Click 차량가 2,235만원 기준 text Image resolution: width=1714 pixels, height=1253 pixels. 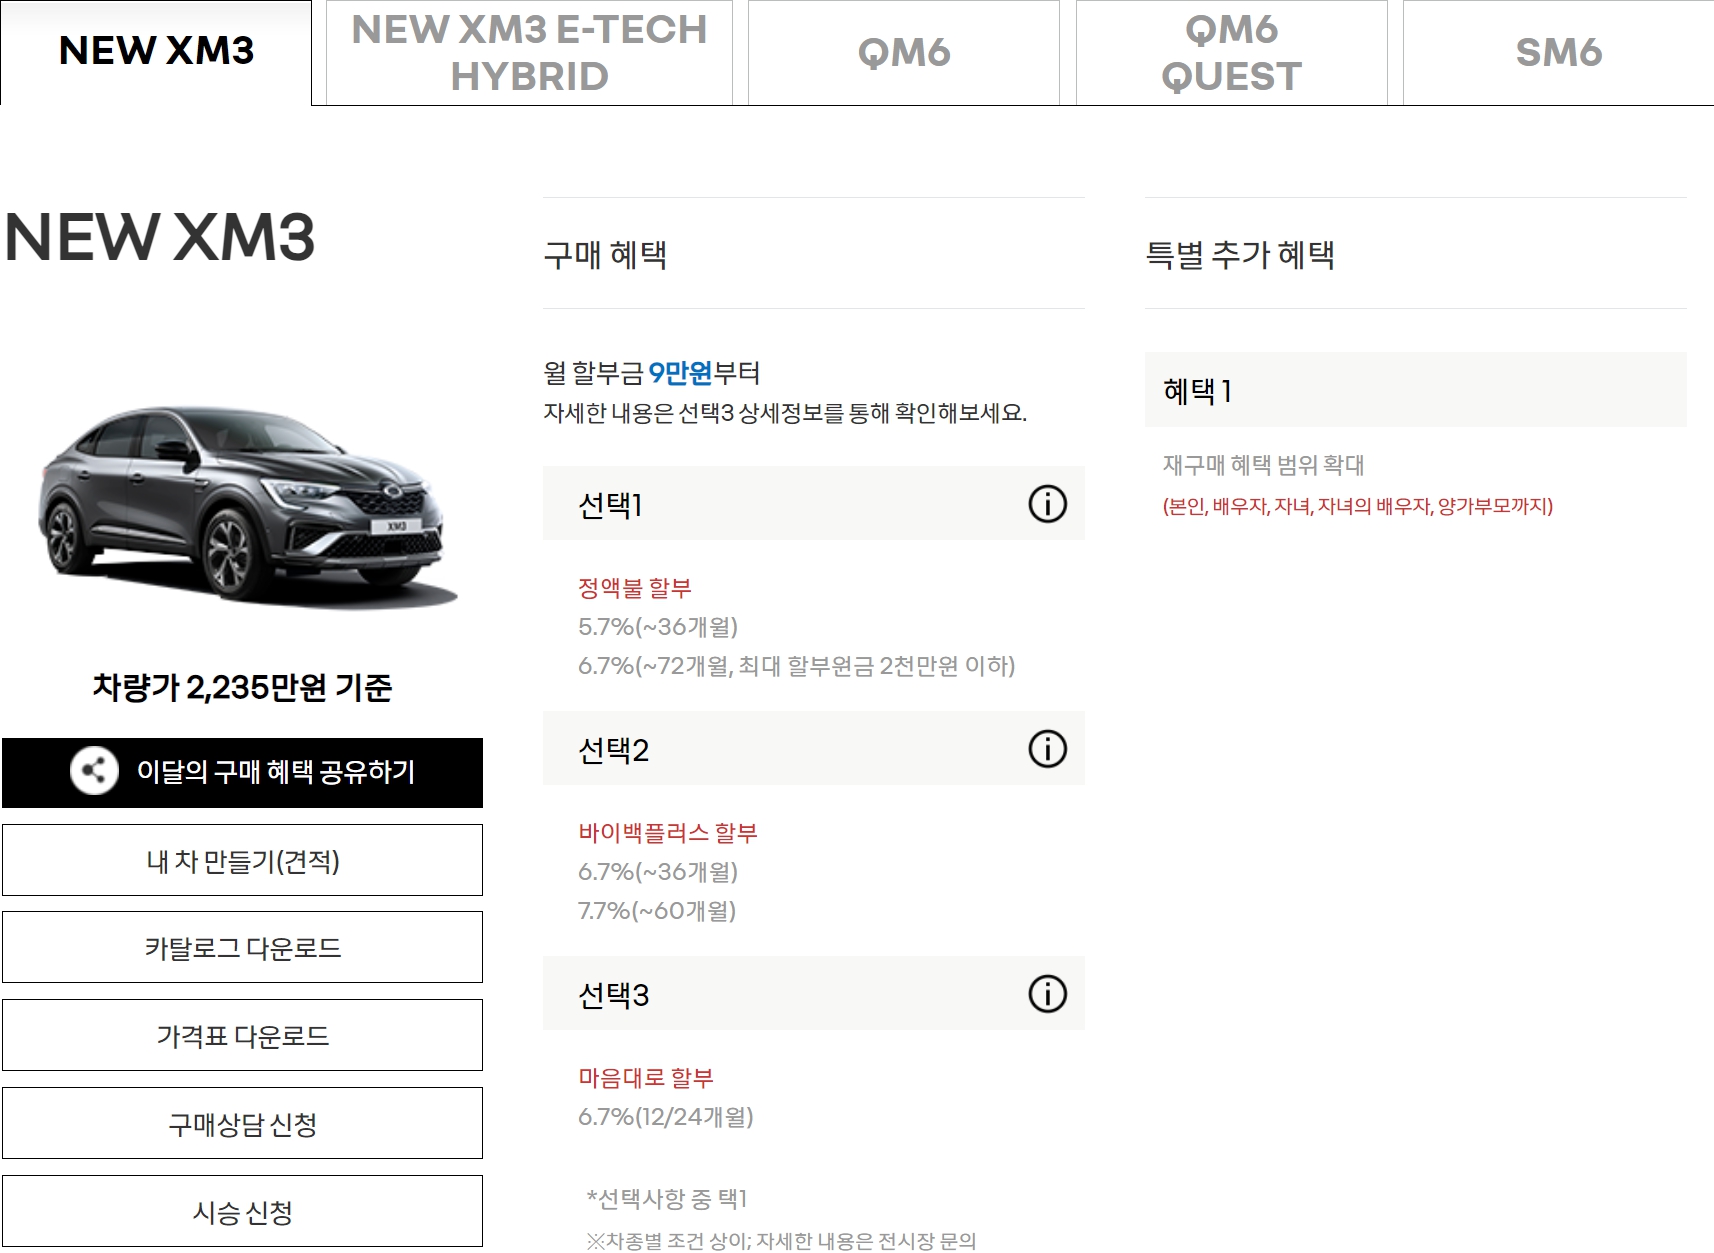pyautogui.click(x=242, y=687)
